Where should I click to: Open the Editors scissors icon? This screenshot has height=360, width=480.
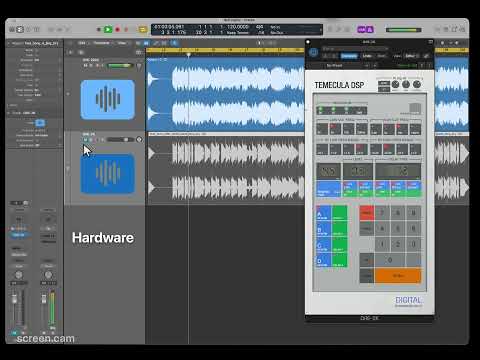point(68,30)
